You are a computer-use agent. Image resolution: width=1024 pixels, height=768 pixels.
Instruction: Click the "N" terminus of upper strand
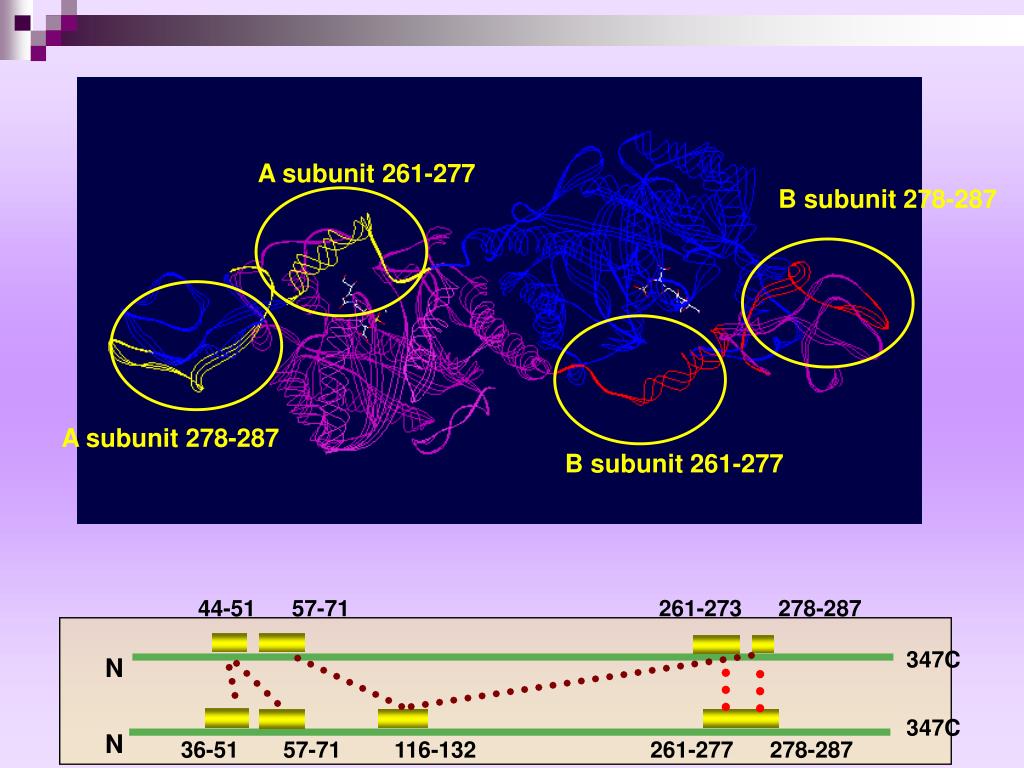click(x=114, y=668)
